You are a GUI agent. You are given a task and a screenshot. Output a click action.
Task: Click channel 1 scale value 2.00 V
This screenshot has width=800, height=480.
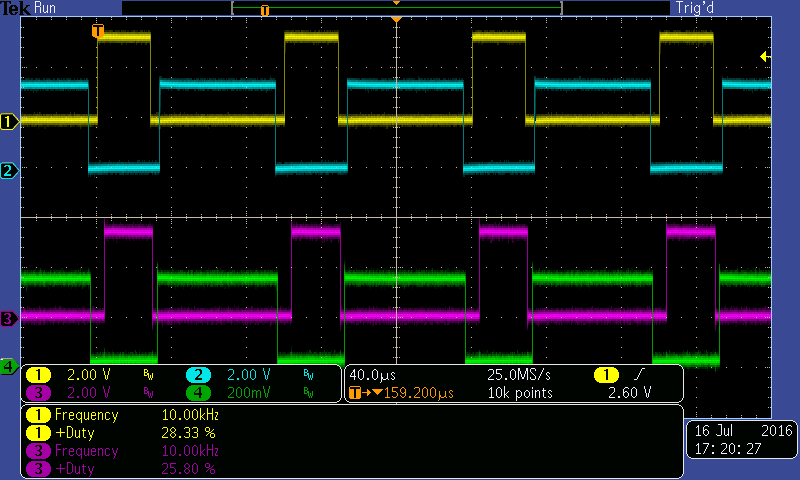pos(89,375)
